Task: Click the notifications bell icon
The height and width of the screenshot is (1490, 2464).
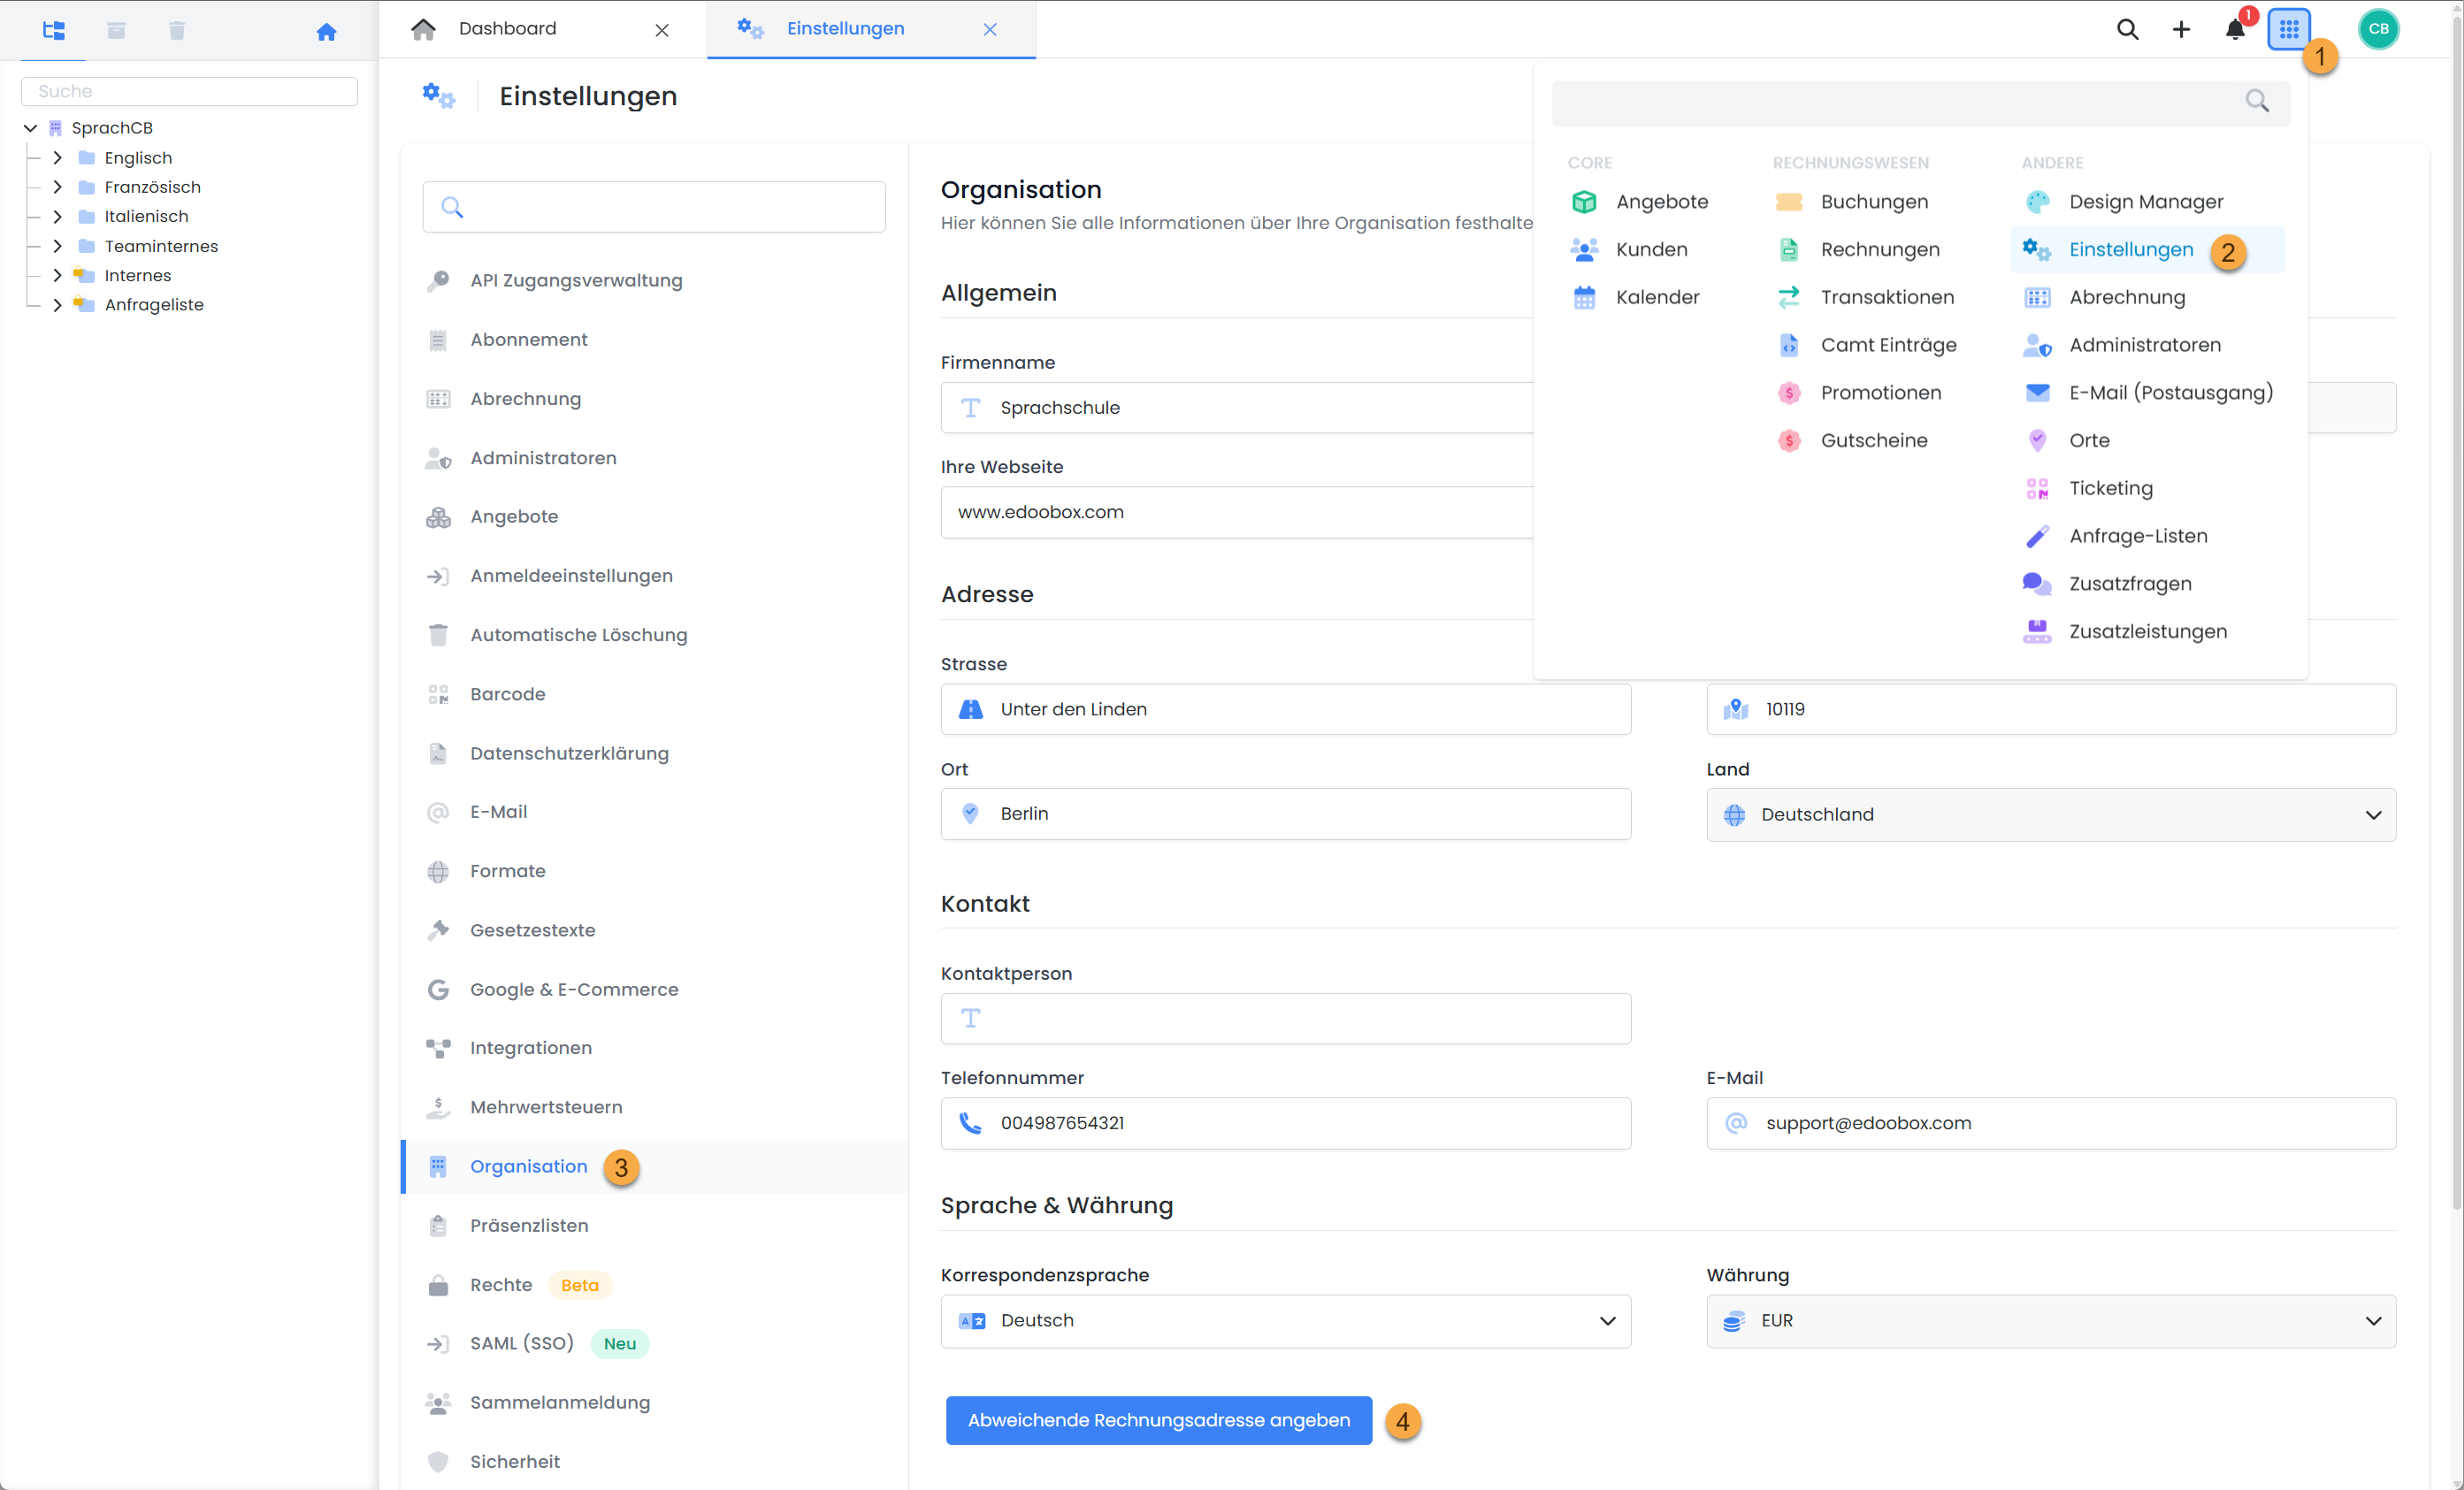Action: click(x=2233, y=29)
